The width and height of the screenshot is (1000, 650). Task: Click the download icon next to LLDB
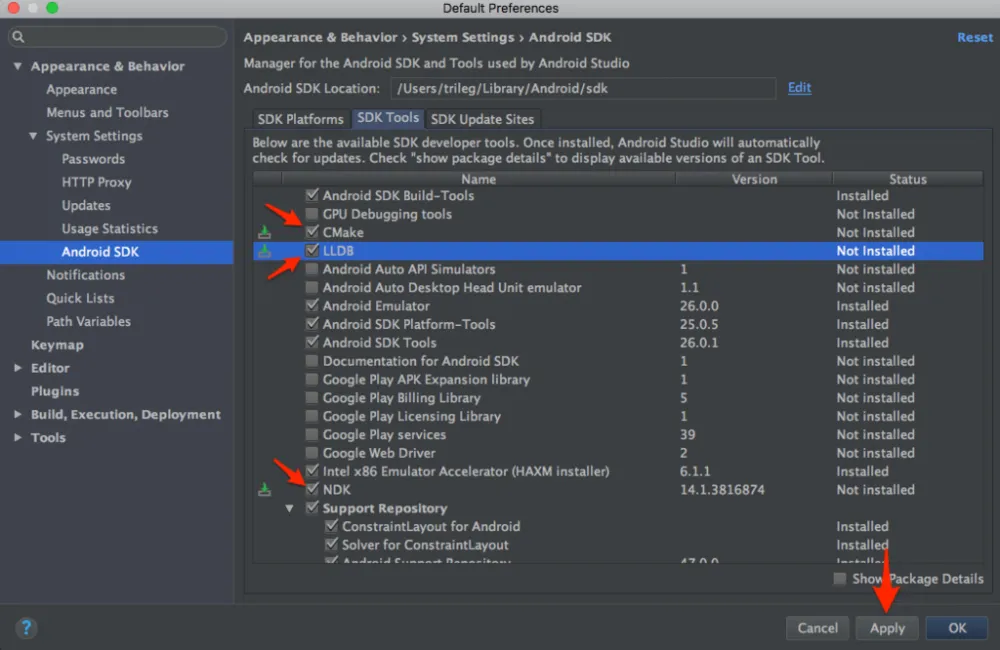coord(264,251)
